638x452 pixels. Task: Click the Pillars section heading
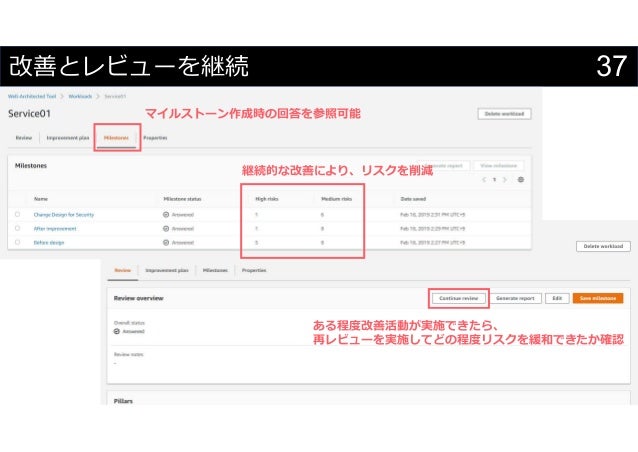point(123,401)
